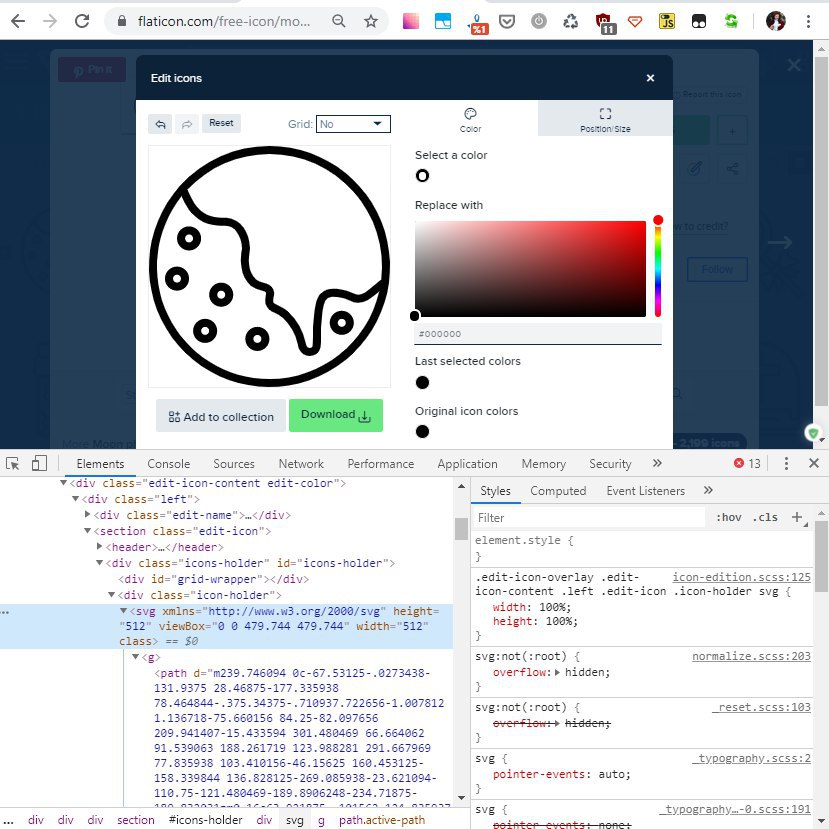Screen dimensions: 829x829
Task: Open the Security panel tab
Action: click(610, 464)
